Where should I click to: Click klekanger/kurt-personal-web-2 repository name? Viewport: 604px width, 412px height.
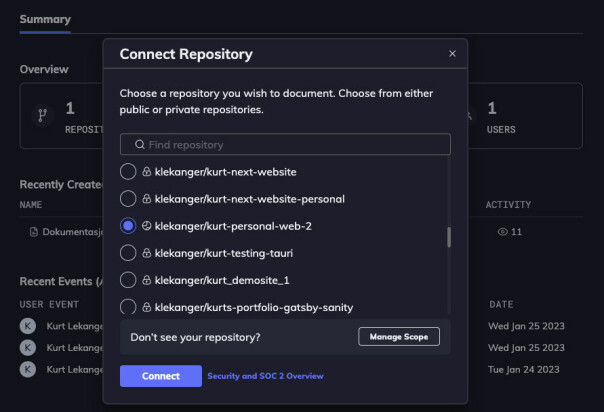click(x=233, y=226)
